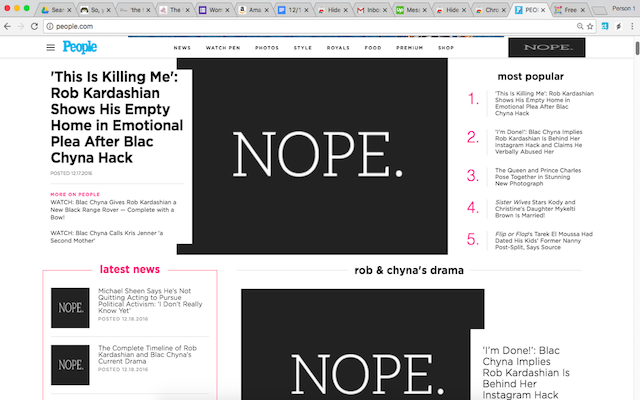Click the browser forward arrow

pyautogui.click(x=21, y=26)
